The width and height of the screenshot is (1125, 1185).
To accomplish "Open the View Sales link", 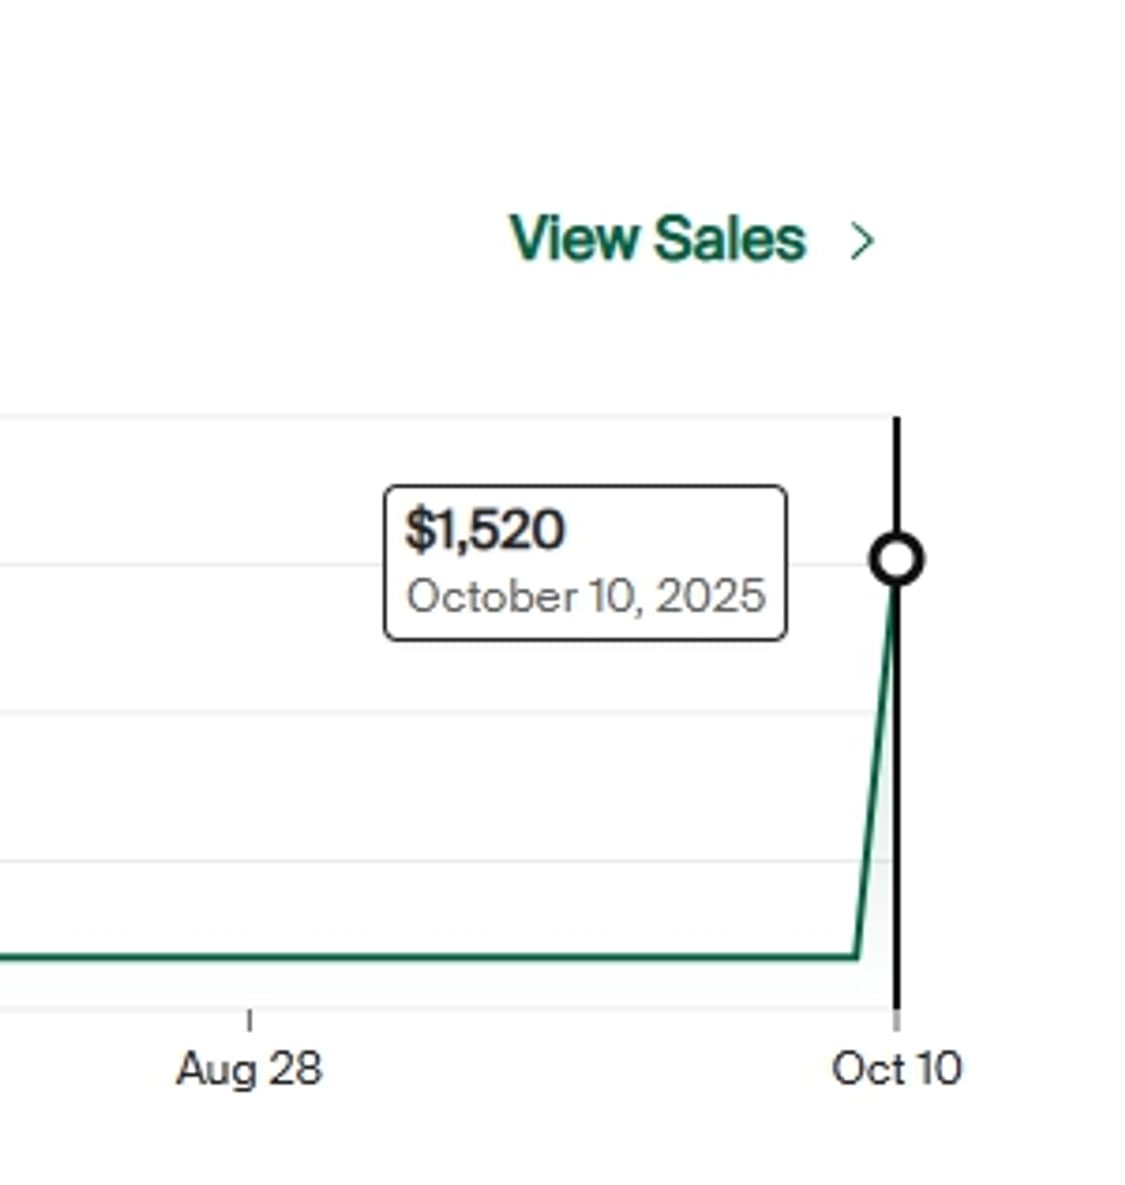I will [657, 239].
